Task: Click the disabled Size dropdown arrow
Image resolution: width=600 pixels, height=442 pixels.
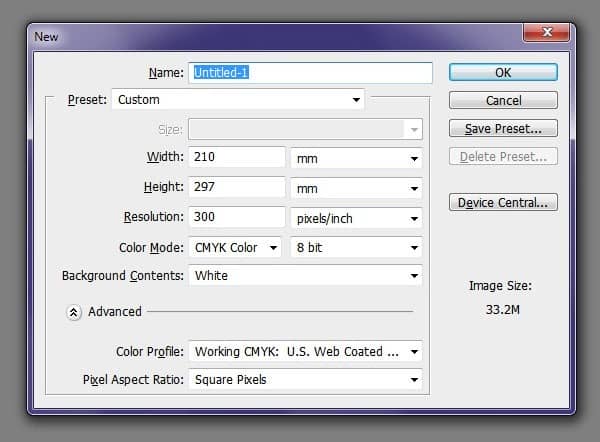Action: coord(414,129)
